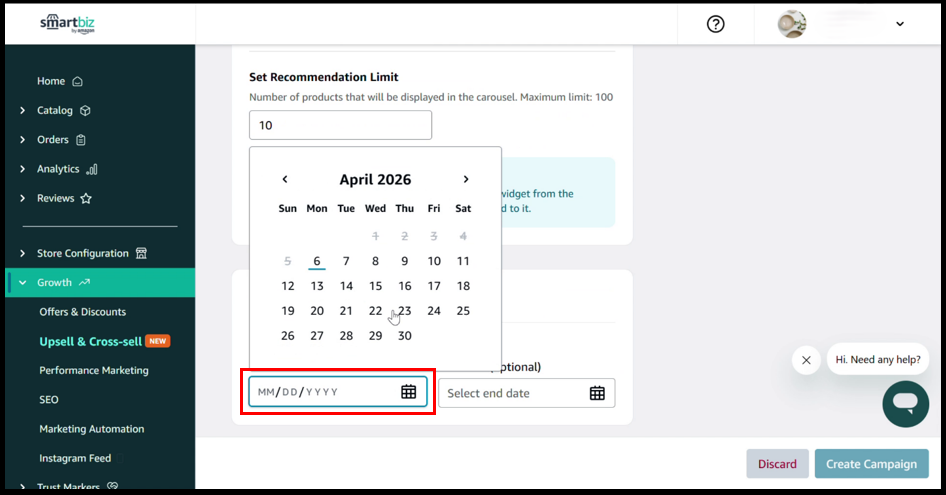This screenshot has width=946, height=495.
Task: Open the end date calendar icon
Action: tap(597, 393)
